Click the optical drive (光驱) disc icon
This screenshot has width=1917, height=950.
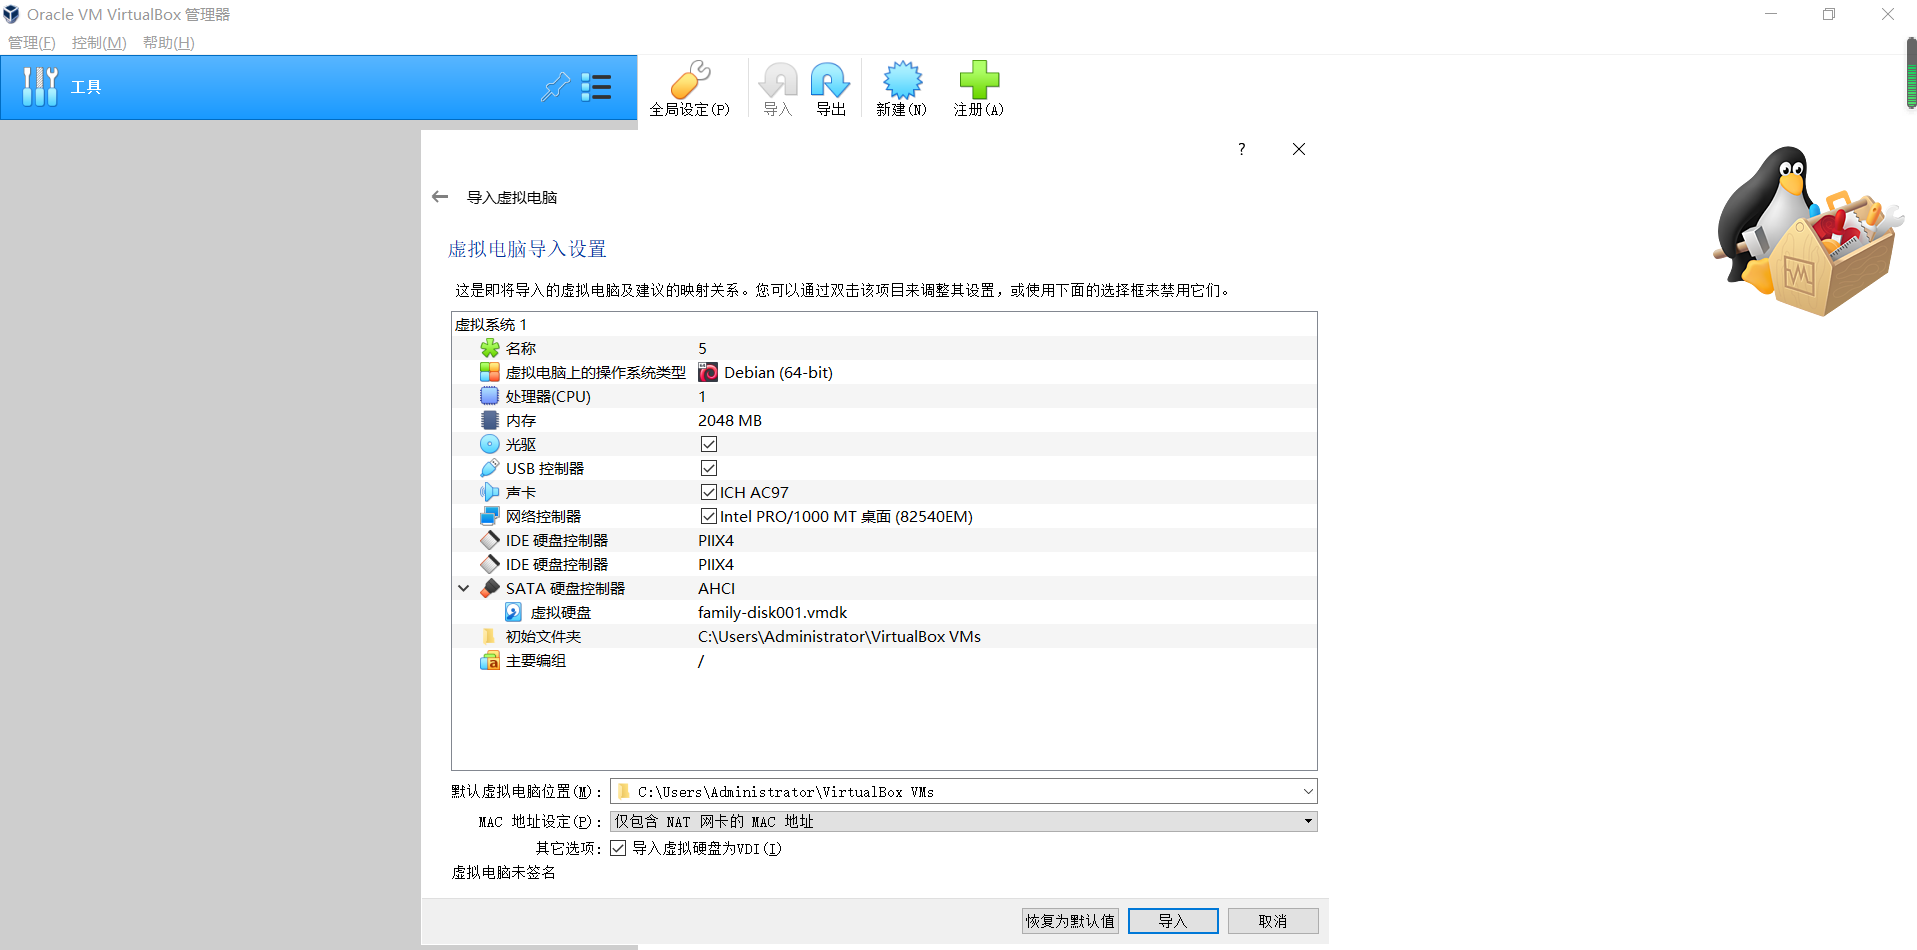click(490, 444)
